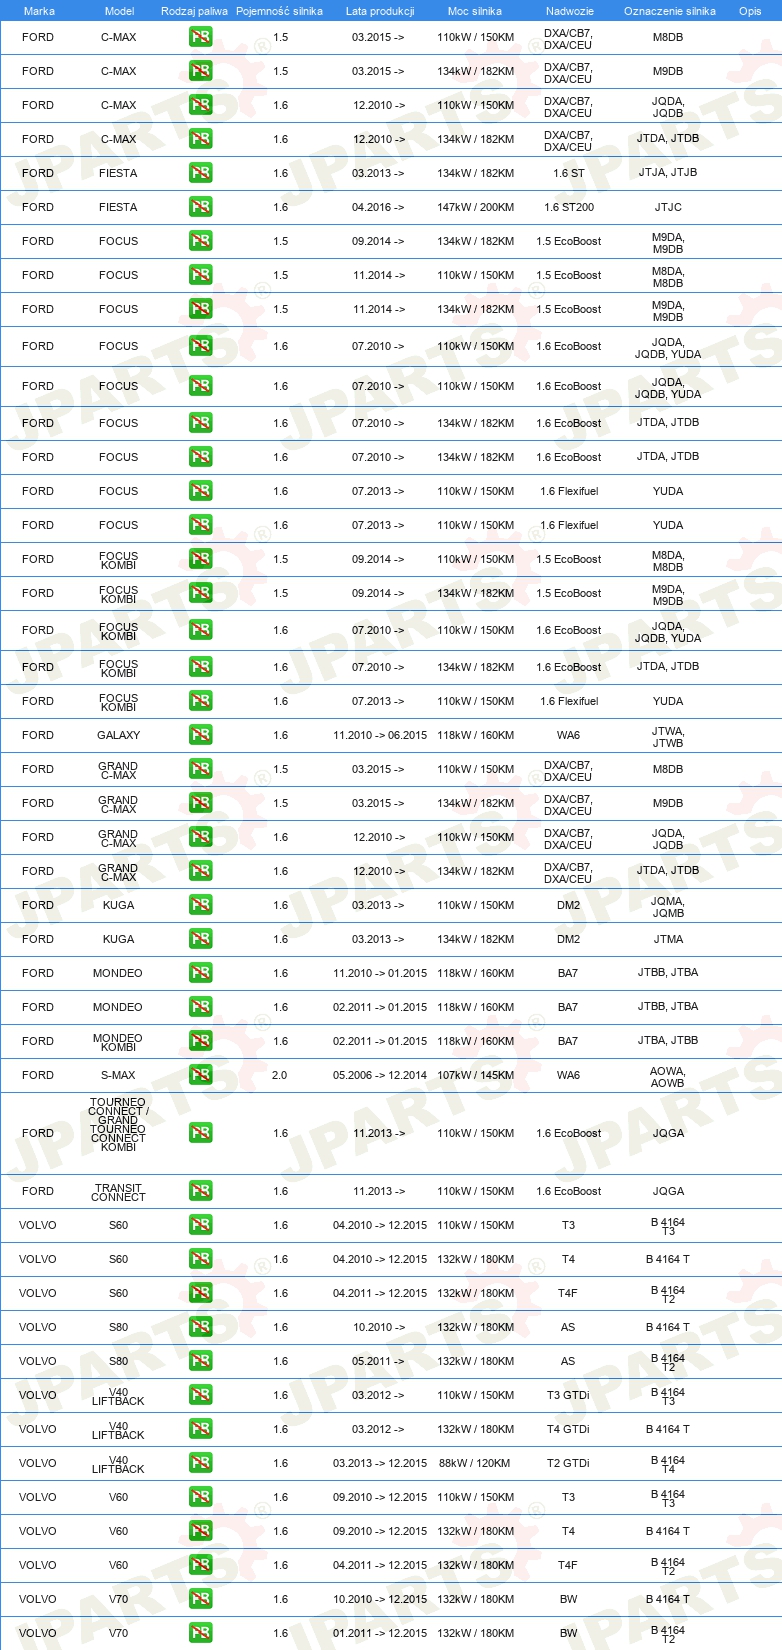Click the fuel icon in the VOLVO V60 T4F row

point(201,1565)
